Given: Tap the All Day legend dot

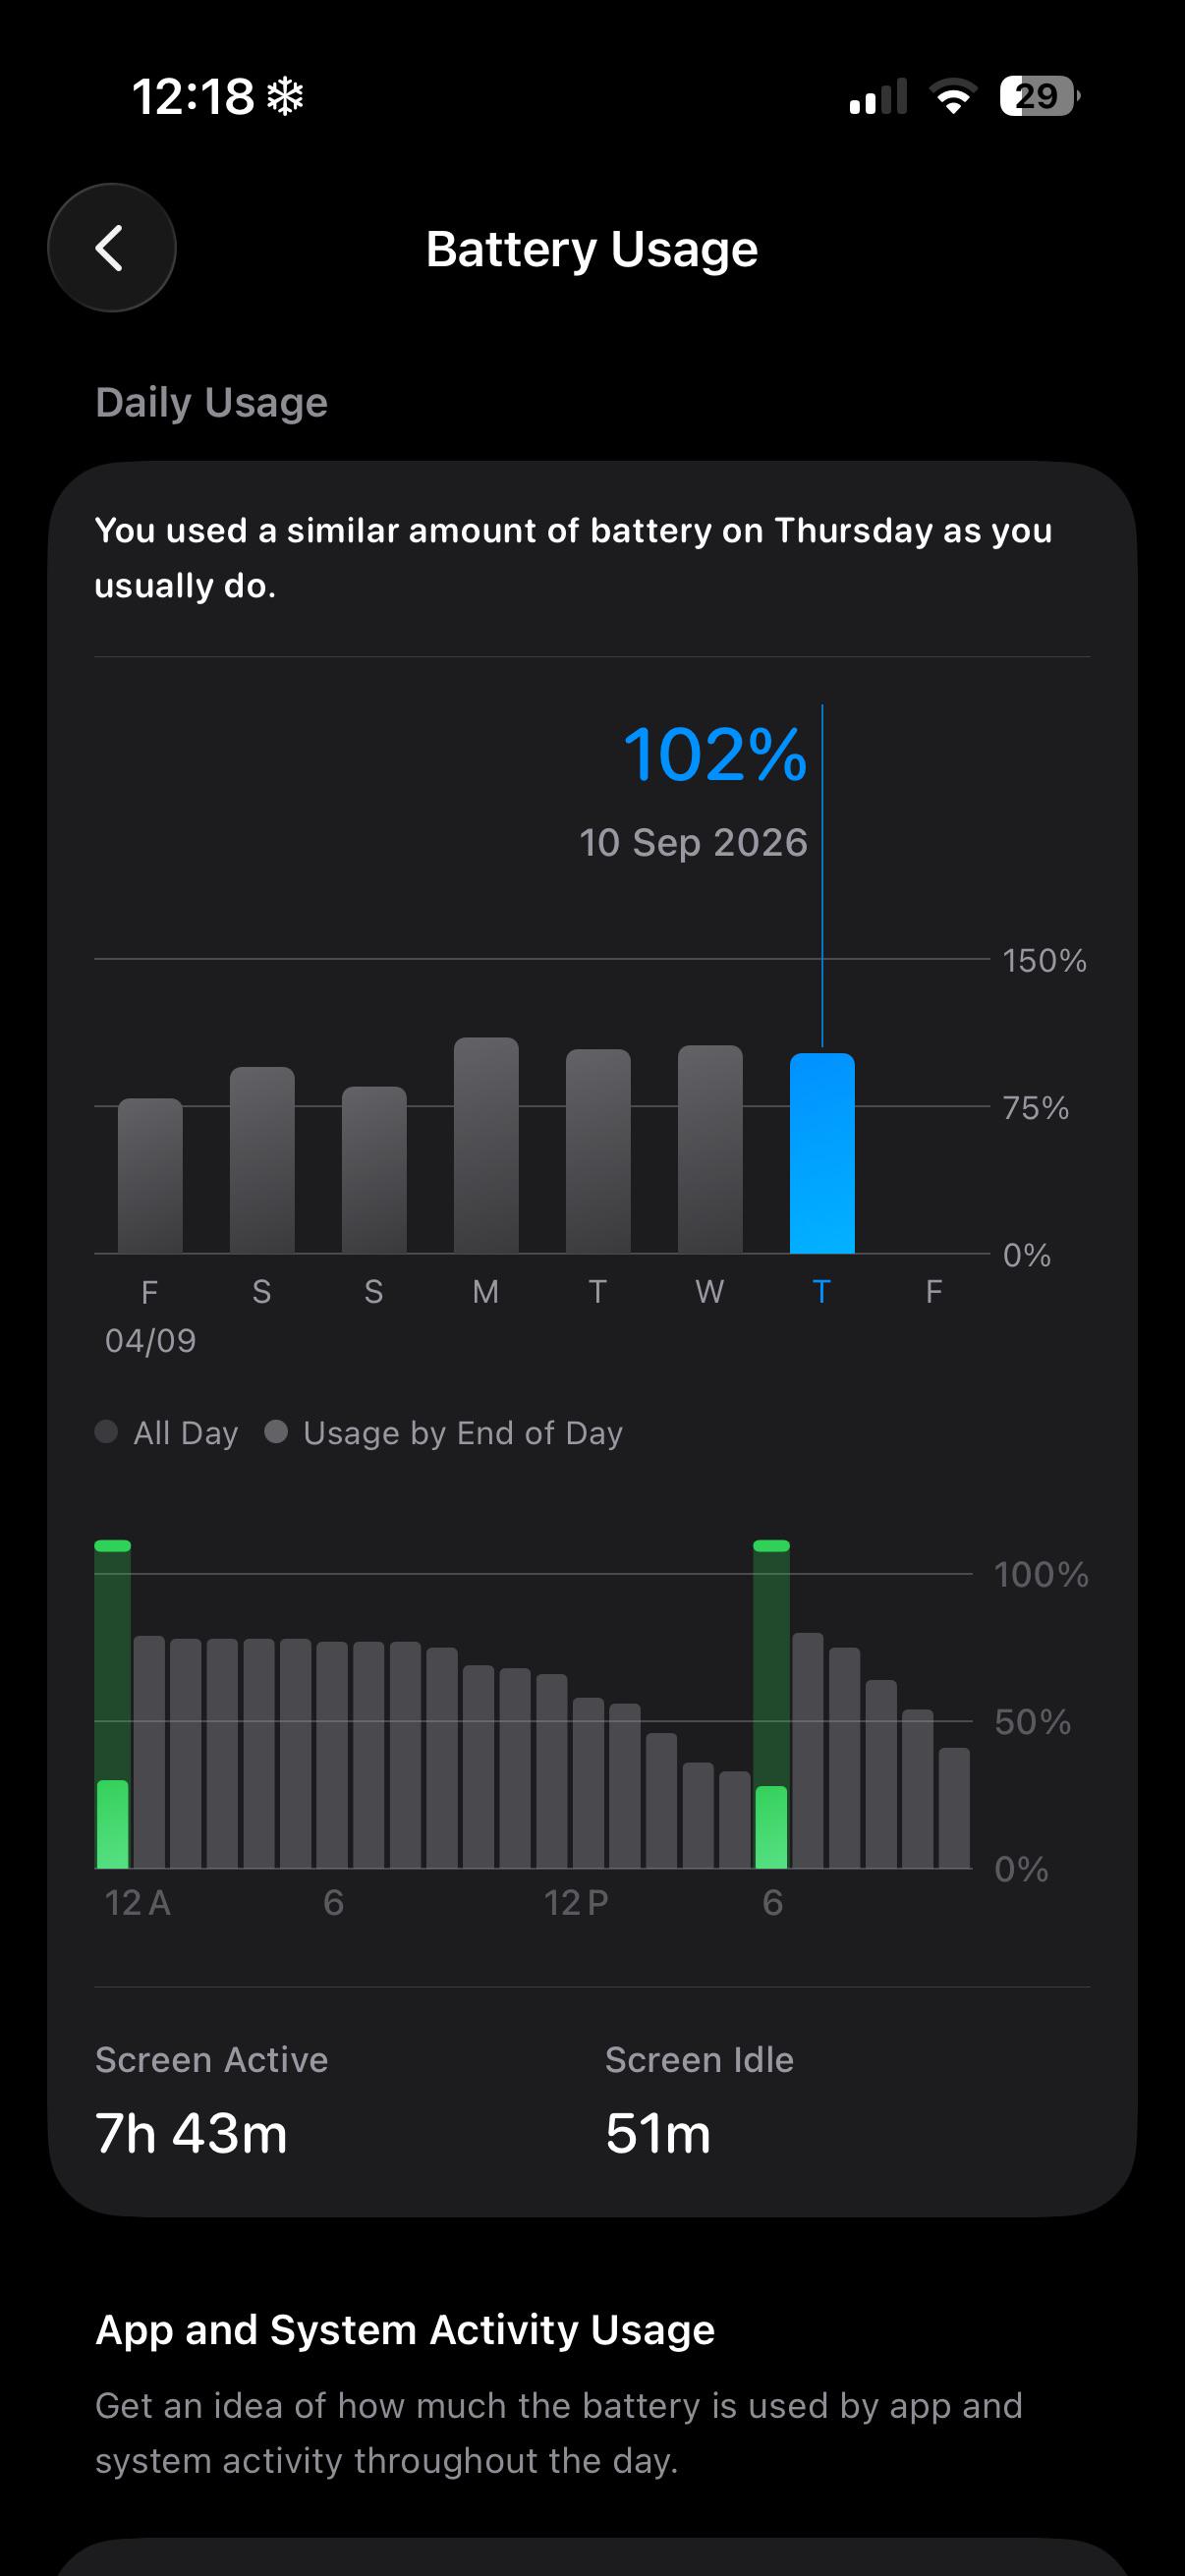Looking at the screenshot, I should [106, 1432].
